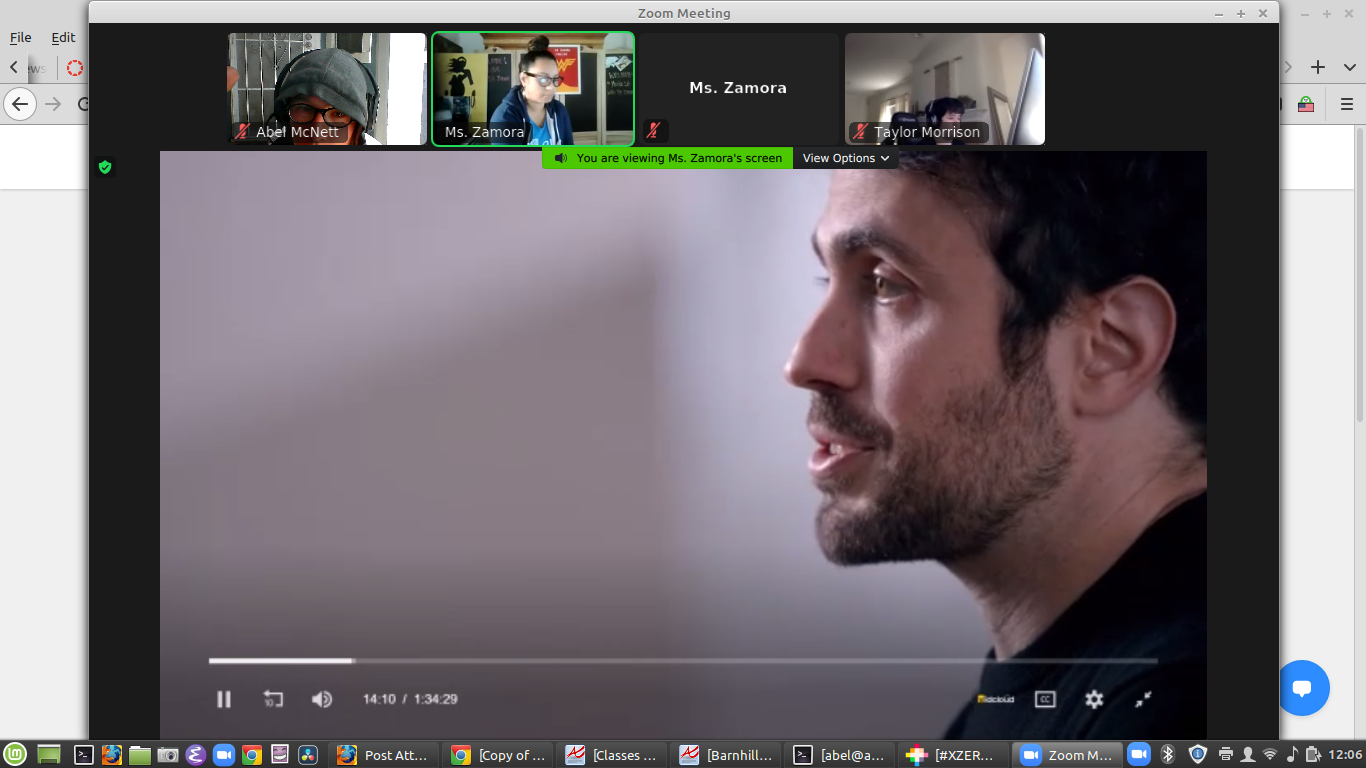This screenshot has height=768, width=1366.
Task: Click the Zoom tray icon
Action: point(1138,755)
